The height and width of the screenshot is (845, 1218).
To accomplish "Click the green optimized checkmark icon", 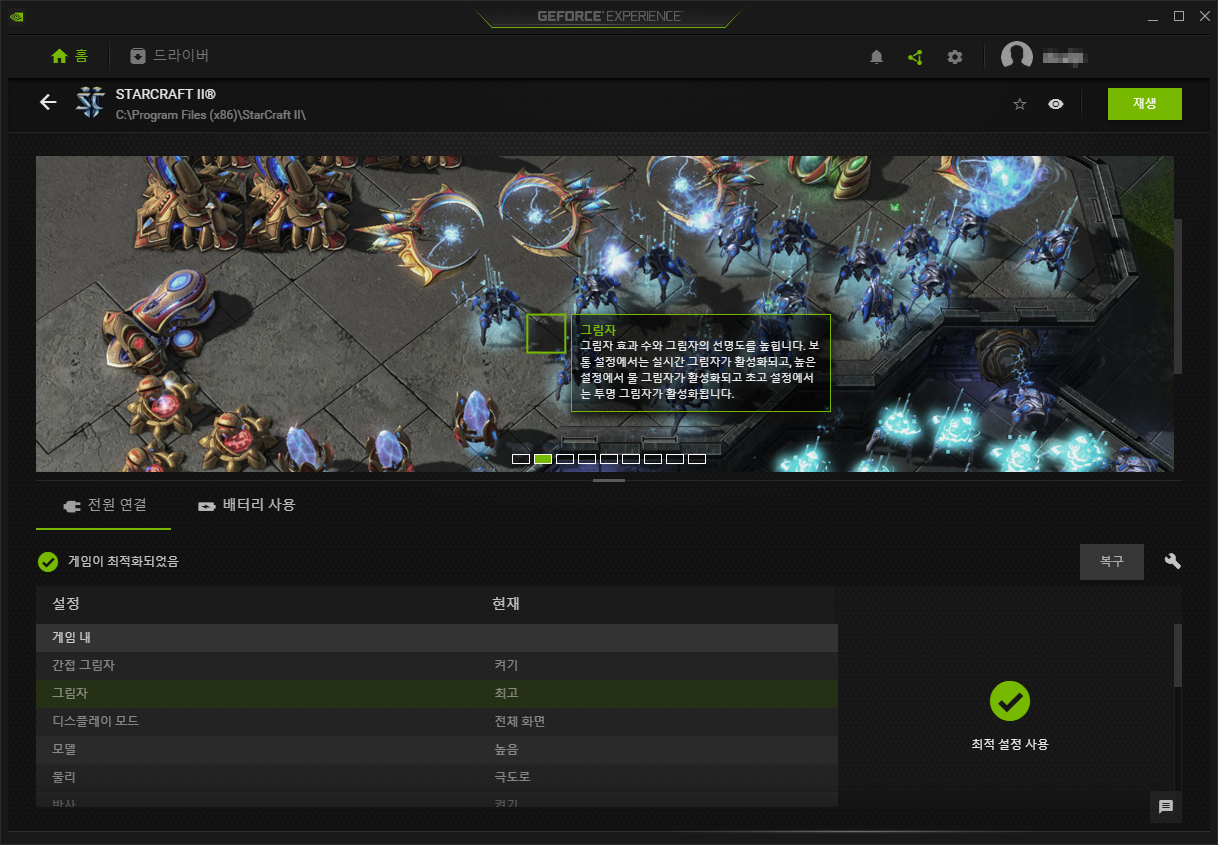I will point(47,562).
